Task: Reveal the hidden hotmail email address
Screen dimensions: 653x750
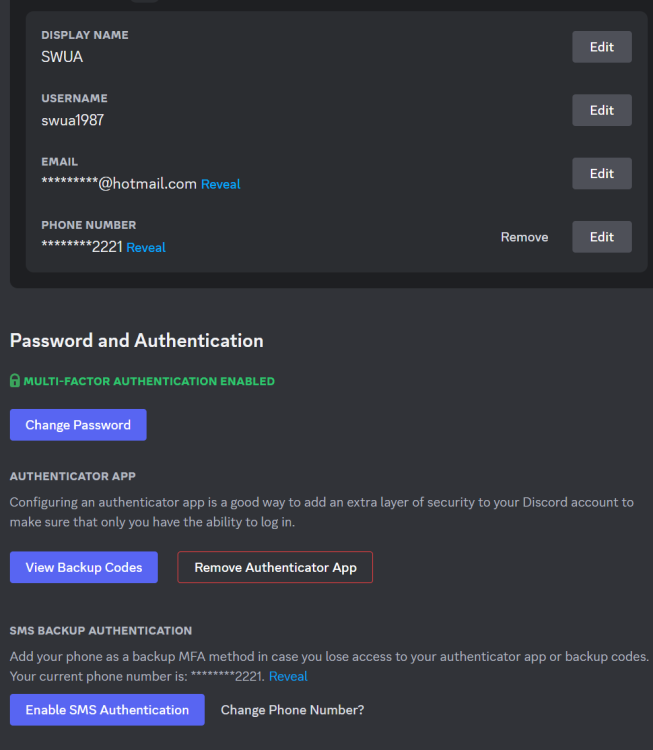Action: (220, 184)
